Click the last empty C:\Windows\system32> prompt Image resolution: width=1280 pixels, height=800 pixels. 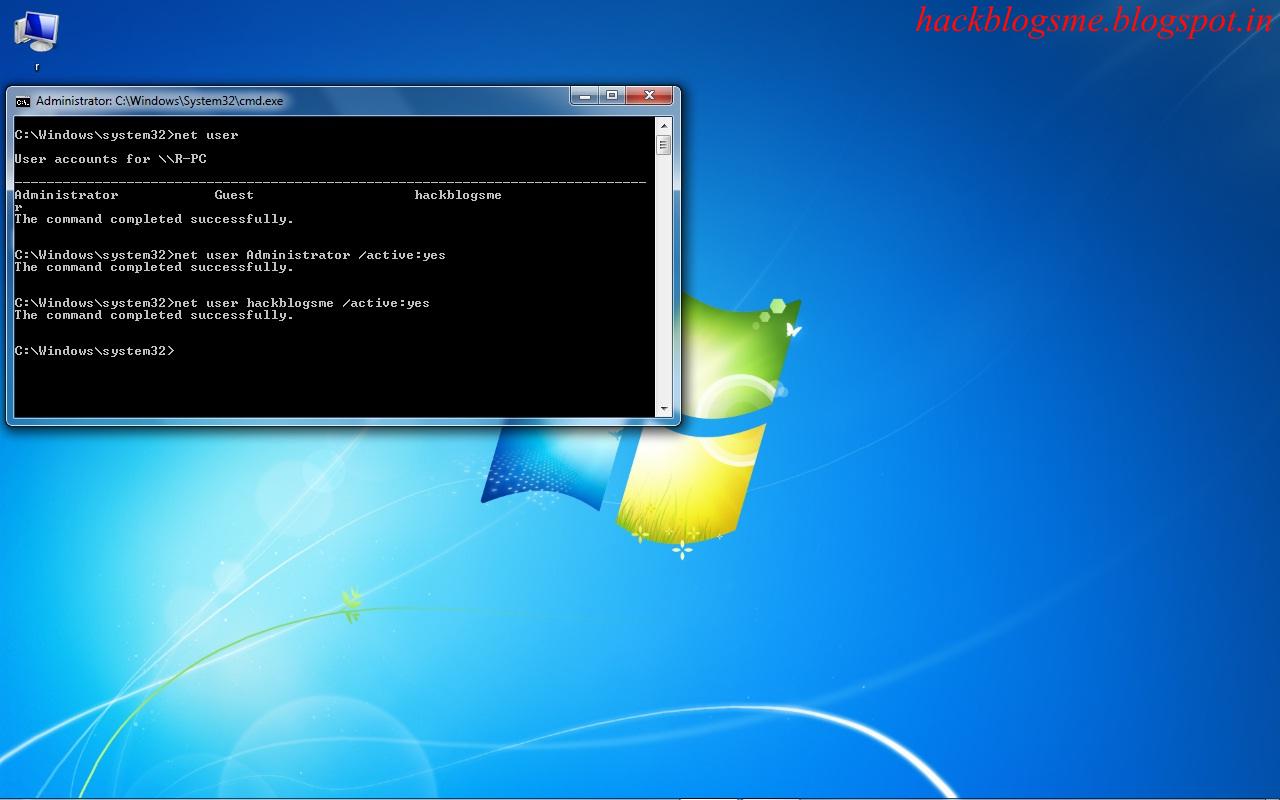pos(94,351)
